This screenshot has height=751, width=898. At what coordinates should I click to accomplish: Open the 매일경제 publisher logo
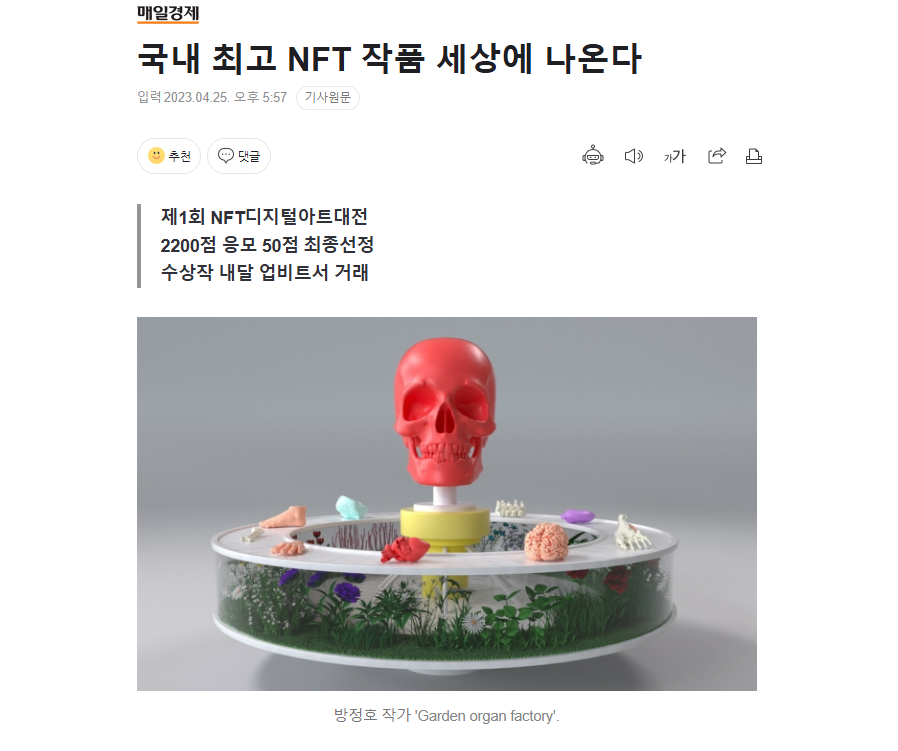click(x=168, y=13)
